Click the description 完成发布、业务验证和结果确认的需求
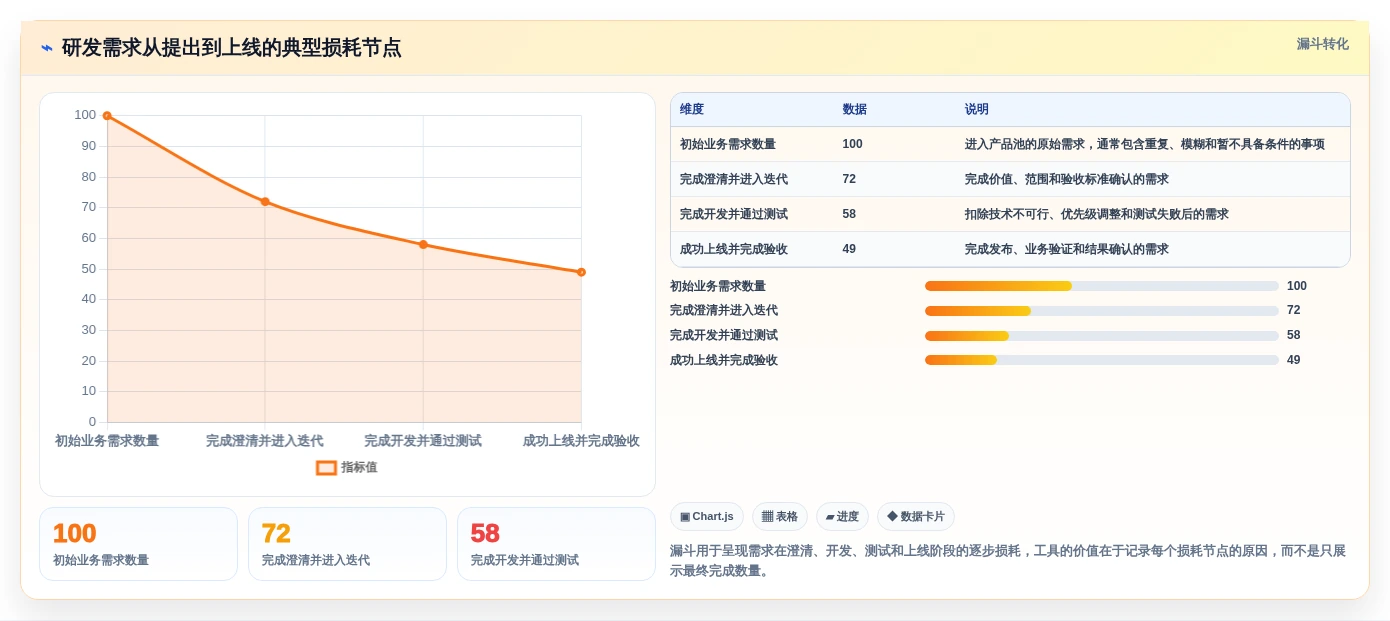 pyautogui.click(x=1067, y=249)
